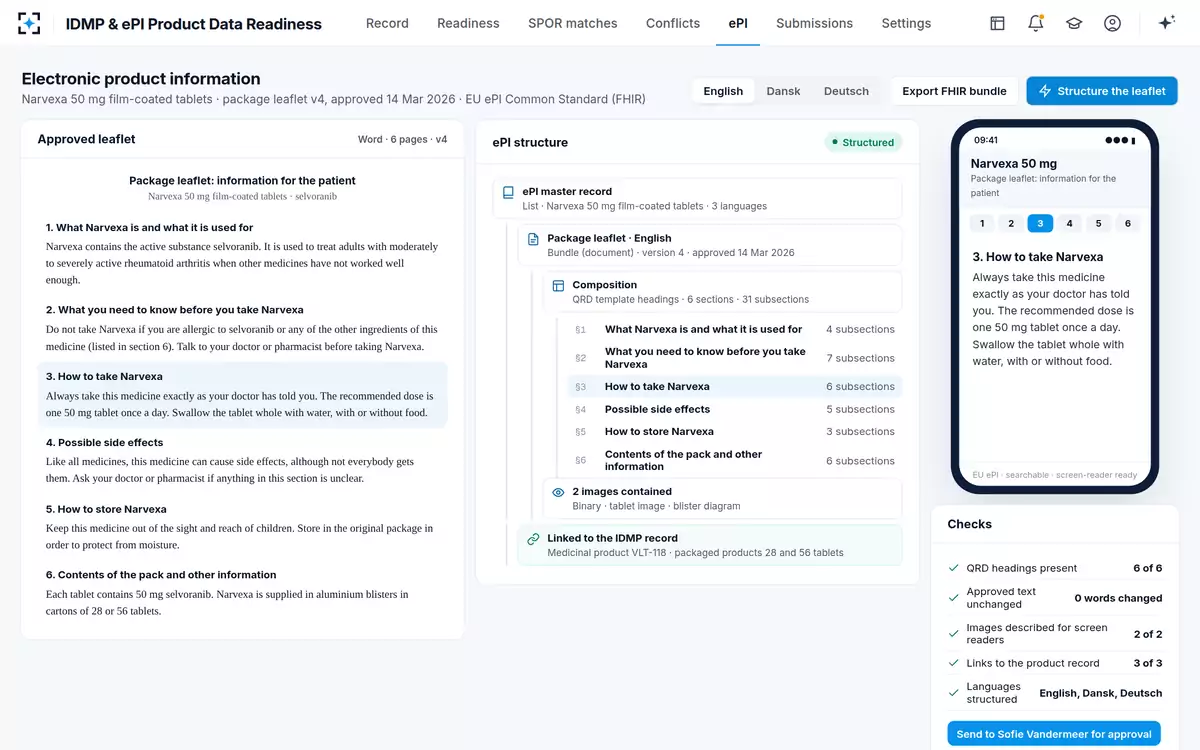Click the link icon on IDMP record

pyautogui.click(x=533, y=538)
